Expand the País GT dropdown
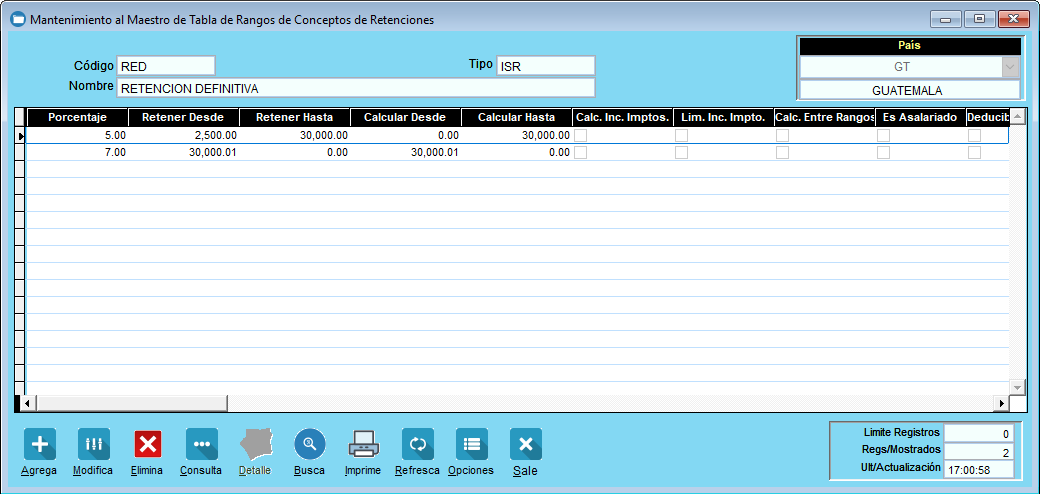This screenshot has height=494, width=1040. click(x=1010, y=67)
